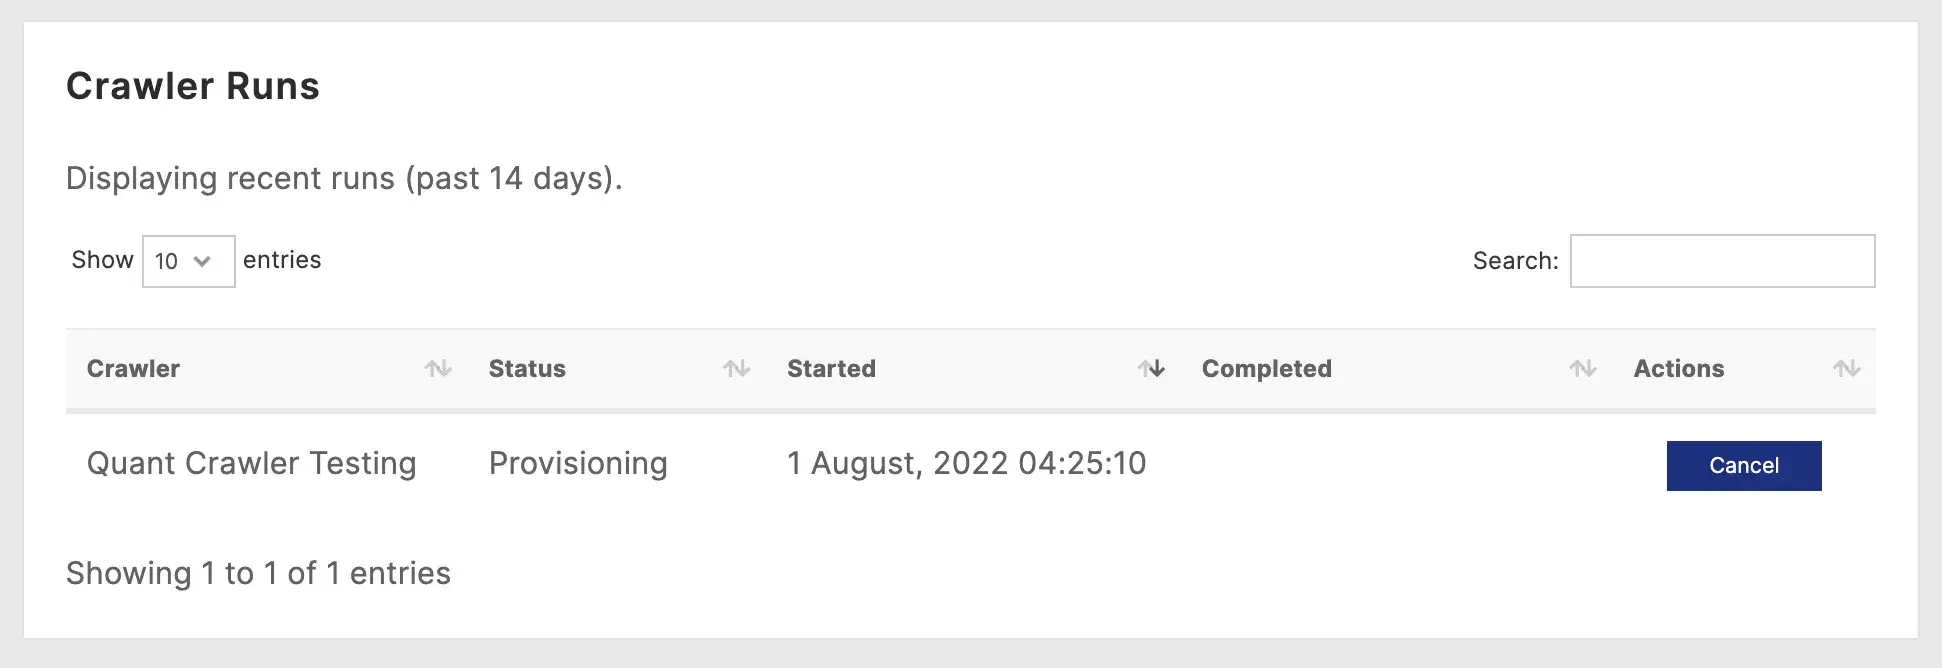1942x668 pixels.
Task: Click the Crawler Runs heading
Action: tap(193, 87)
